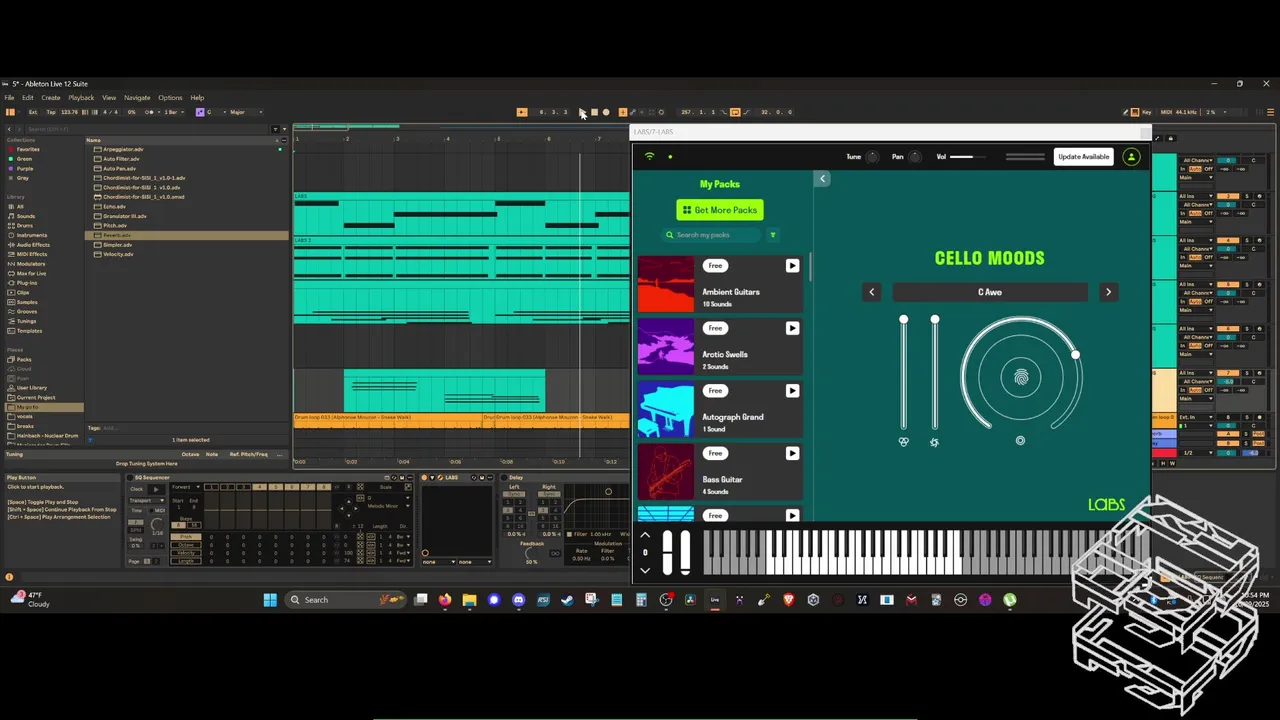Open the Navigate menu

[137, 98]
